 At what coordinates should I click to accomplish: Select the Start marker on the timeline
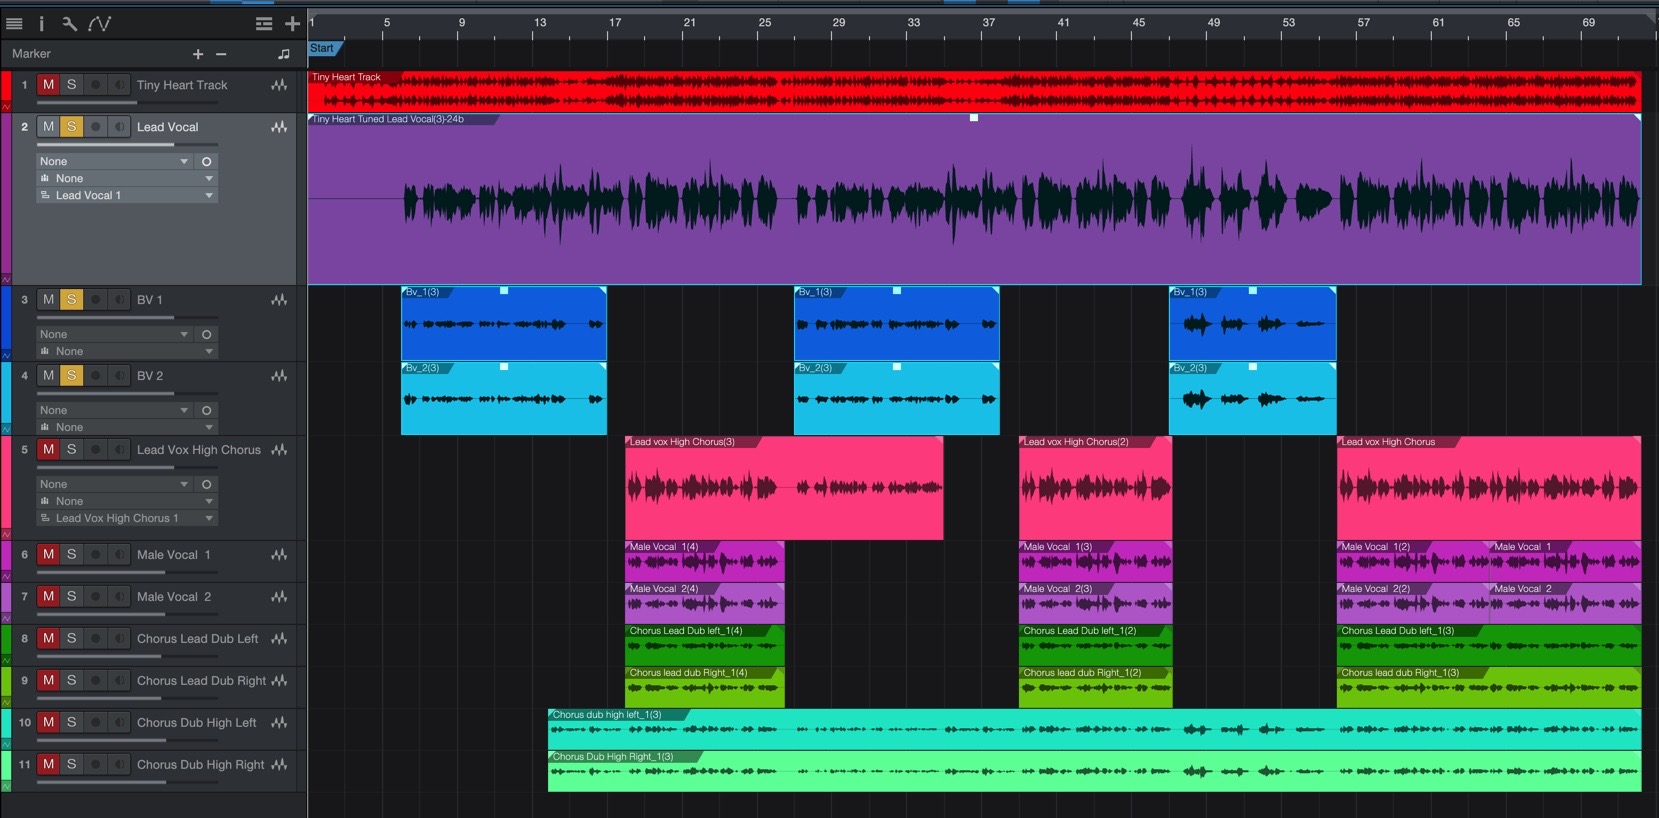coord(322,48)
